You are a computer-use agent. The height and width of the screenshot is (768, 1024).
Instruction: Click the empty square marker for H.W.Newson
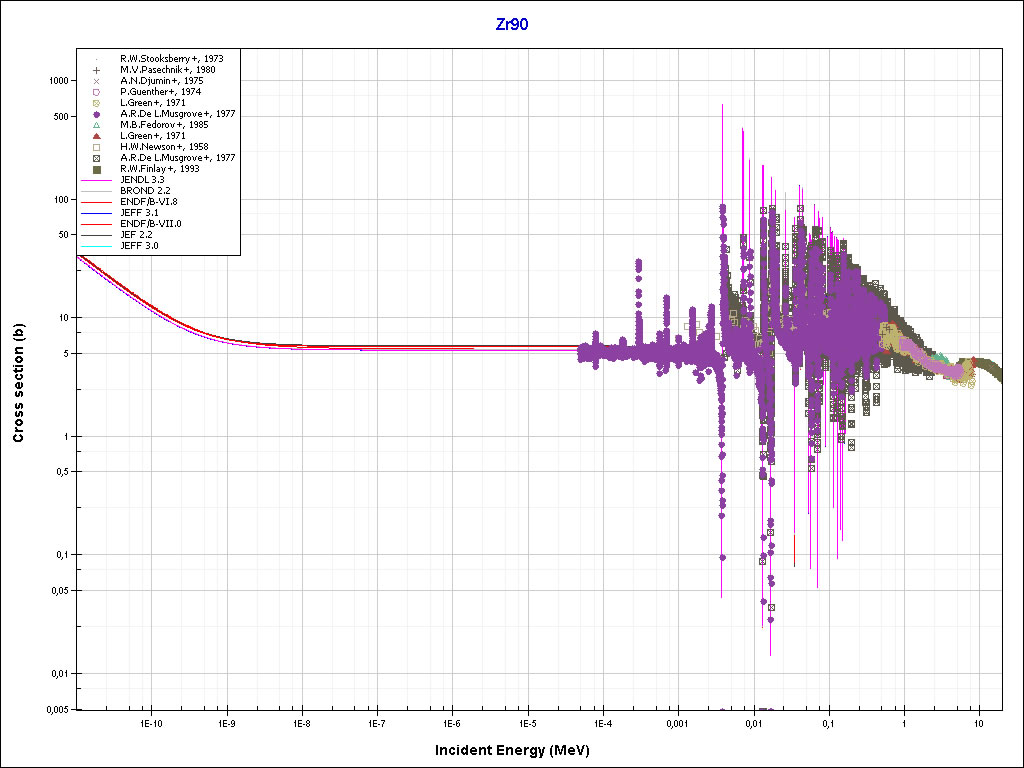point(96,147)
